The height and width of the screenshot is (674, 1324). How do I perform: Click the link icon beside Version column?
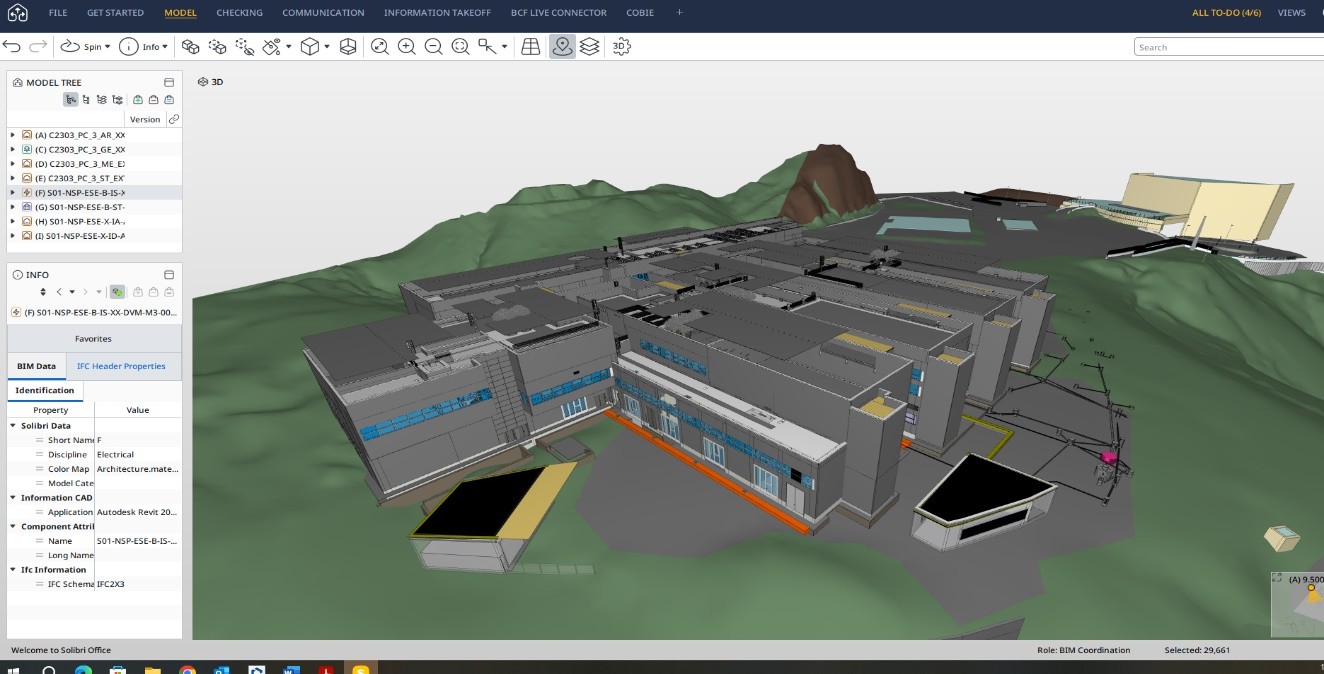(x=173, y=119)
